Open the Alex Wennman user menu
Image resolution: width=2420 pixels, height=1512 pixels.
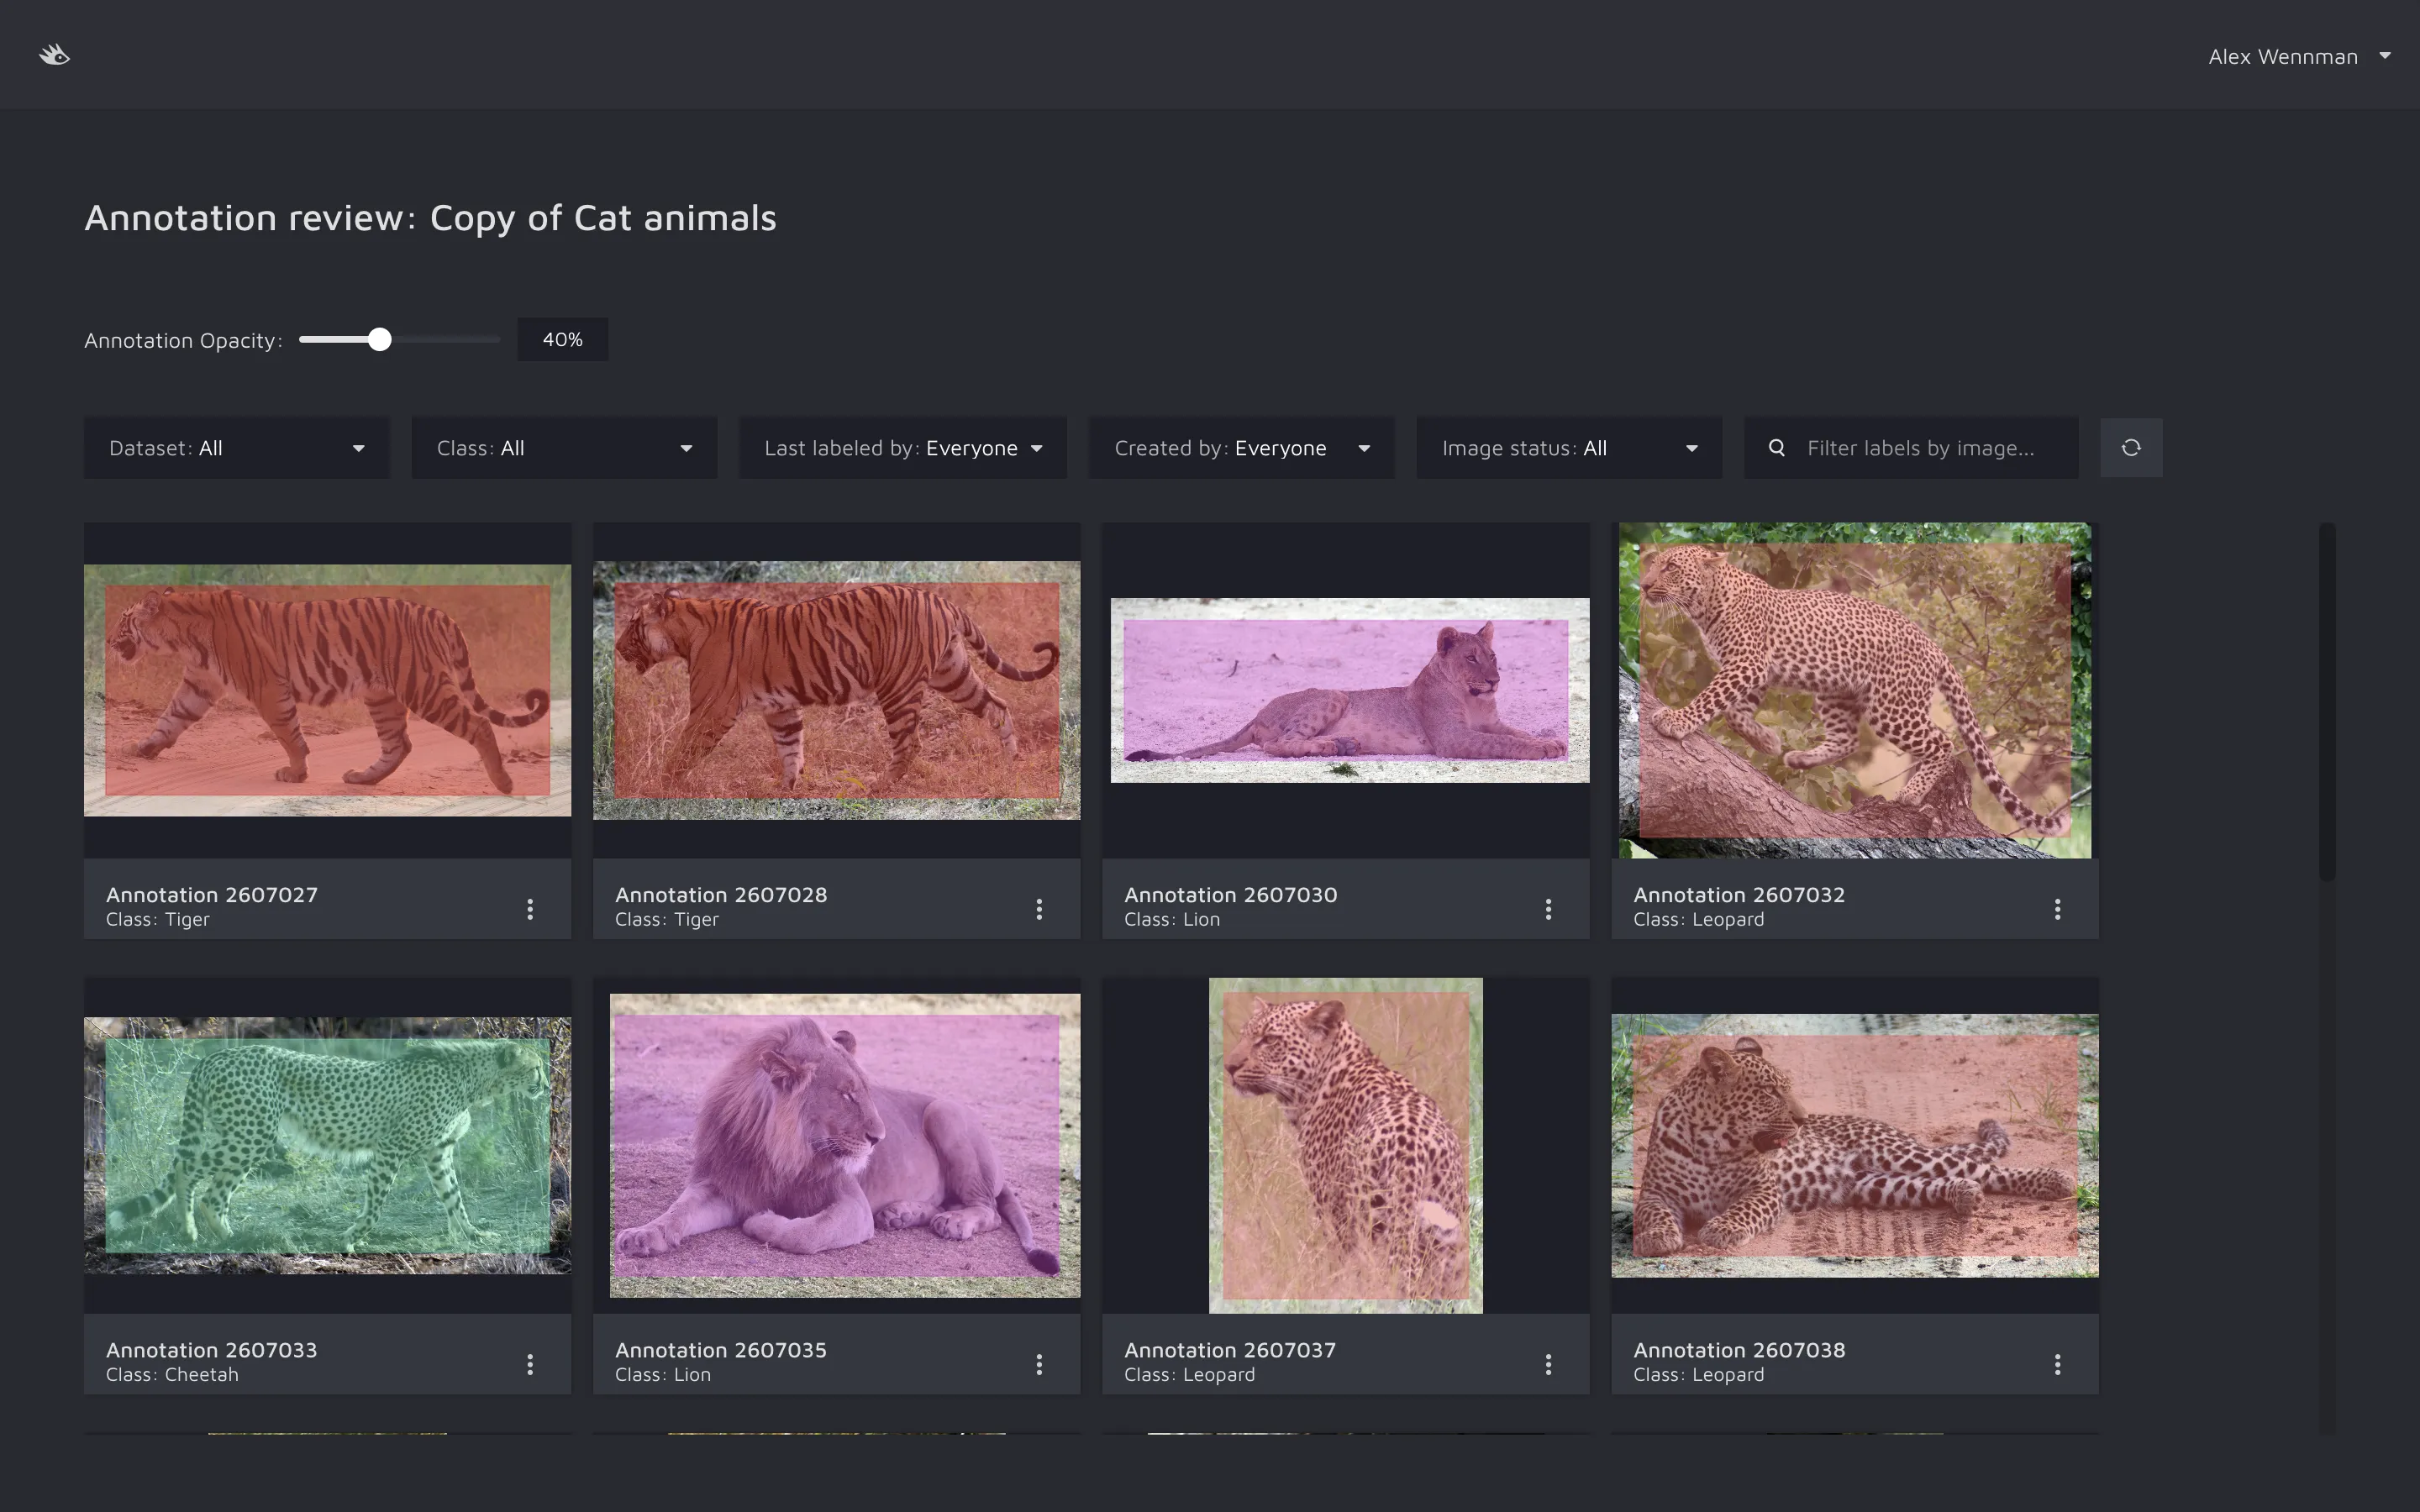click(2298, 57)
